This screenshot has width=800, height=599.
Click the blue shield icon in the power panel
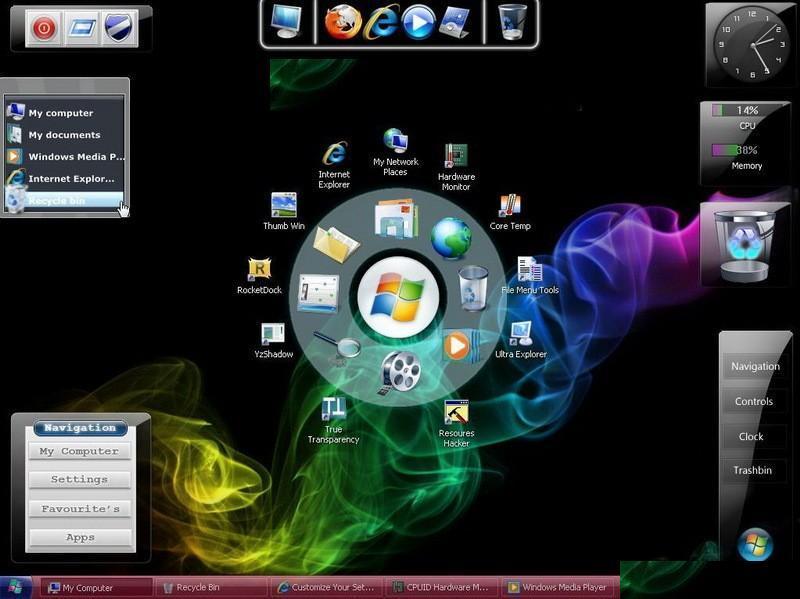[x=119, y=28]
